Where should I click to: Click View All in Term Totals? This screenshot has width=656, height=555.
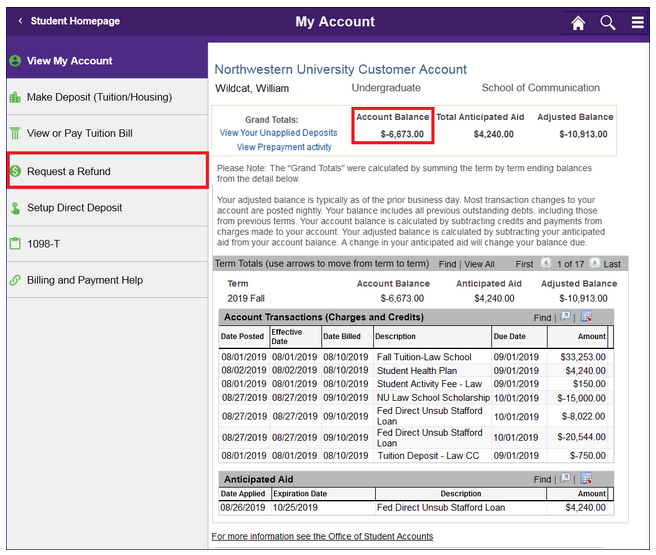coord(479,264)
